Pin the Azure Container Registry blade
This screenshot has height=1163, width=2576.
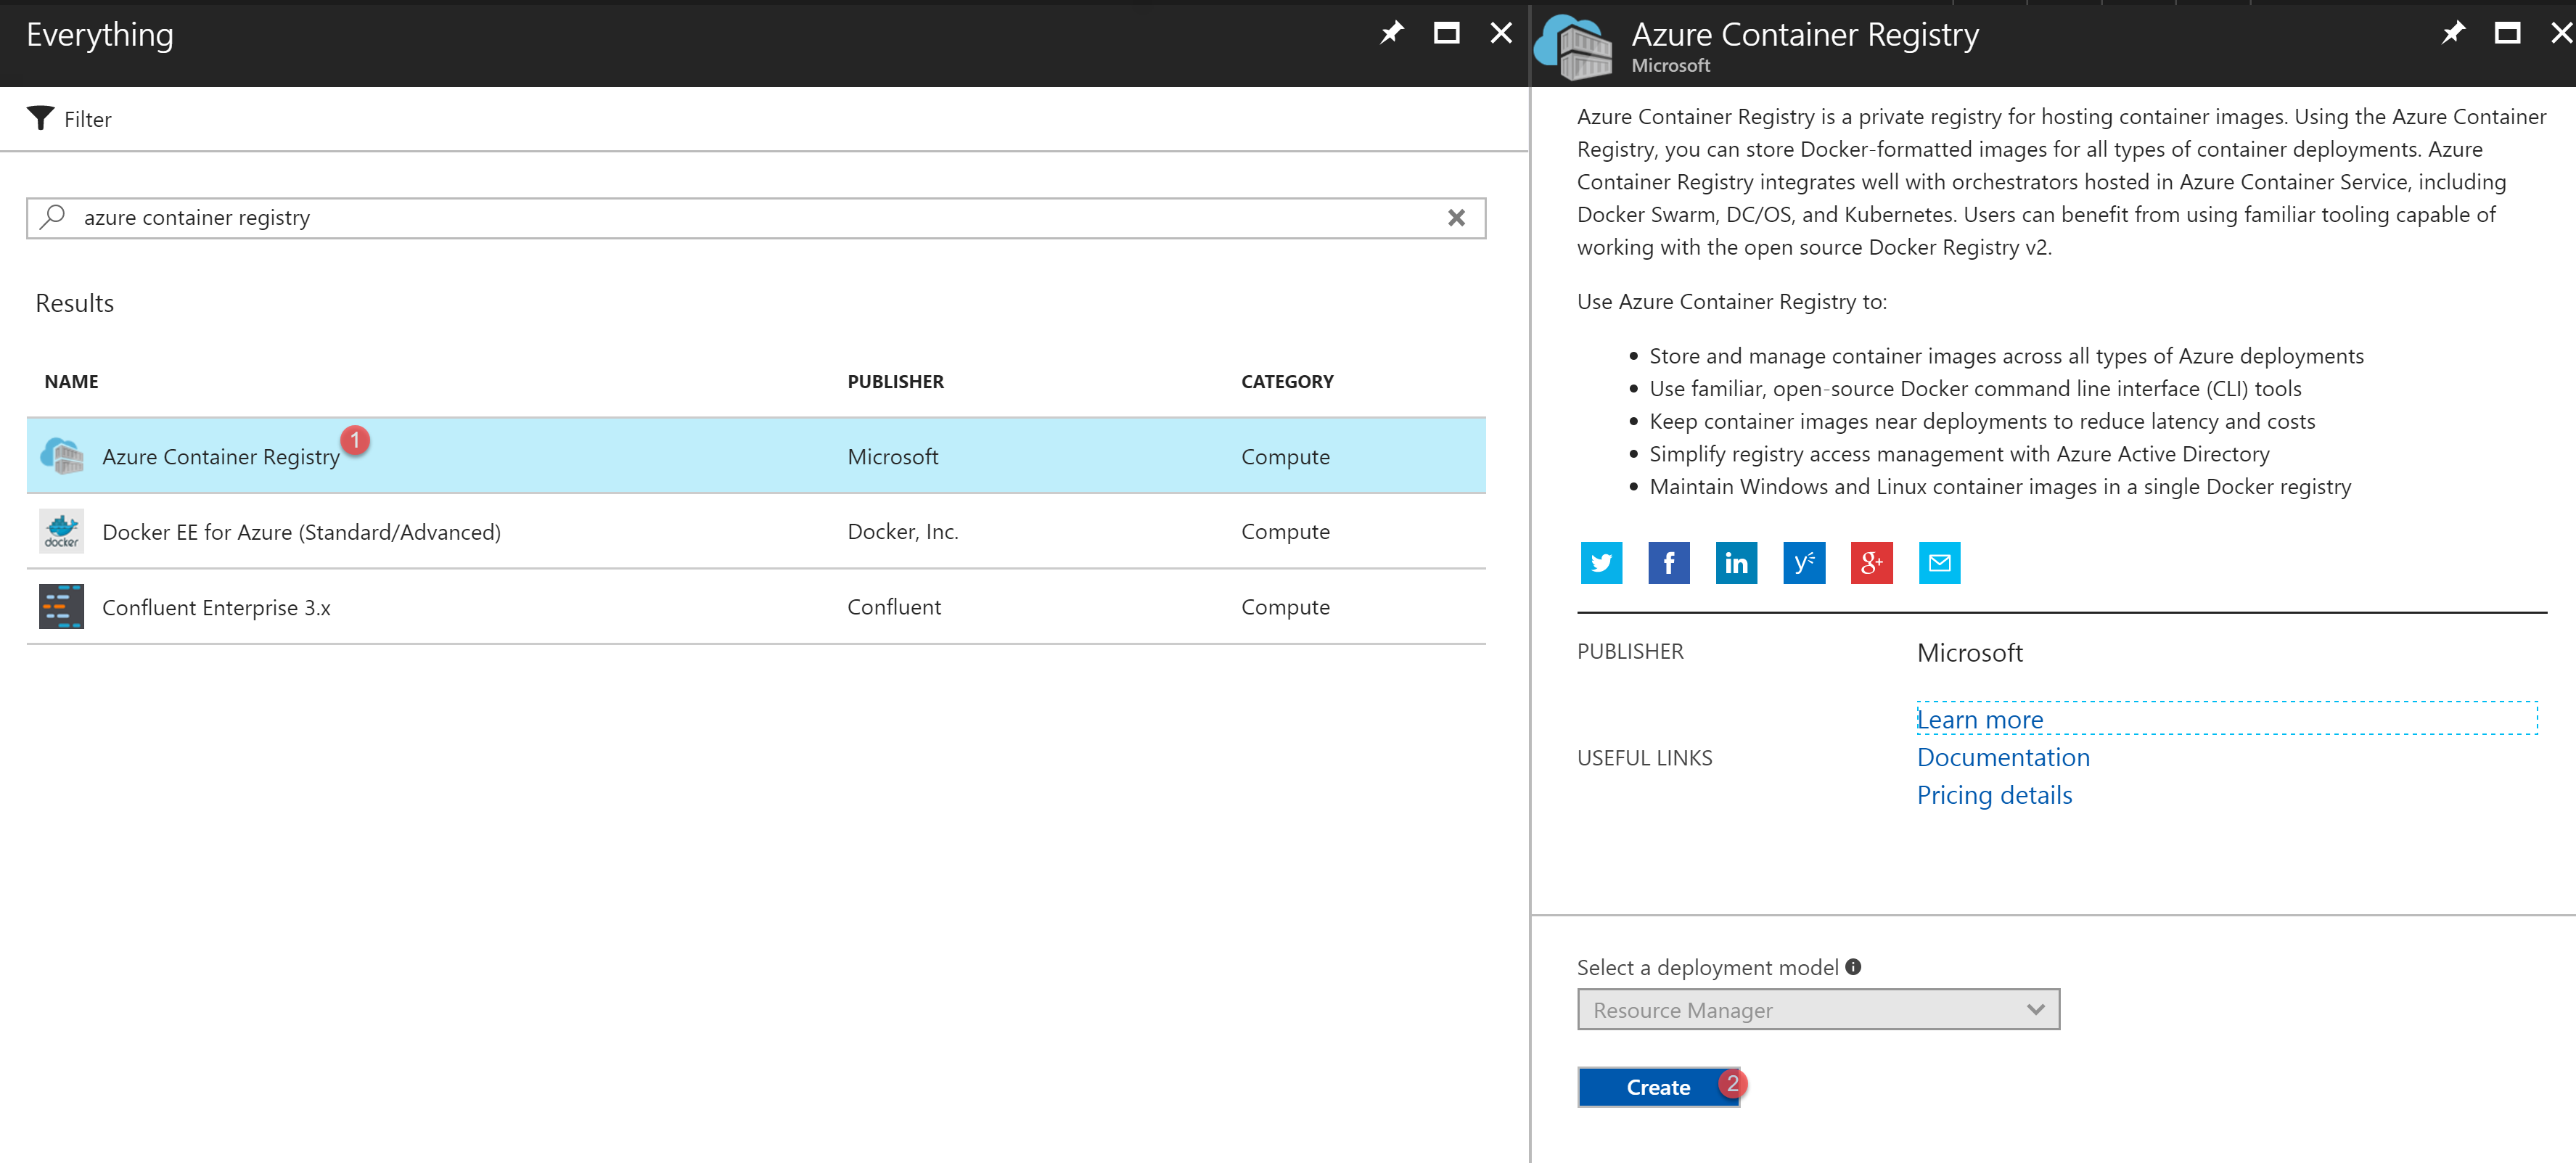2452,33
